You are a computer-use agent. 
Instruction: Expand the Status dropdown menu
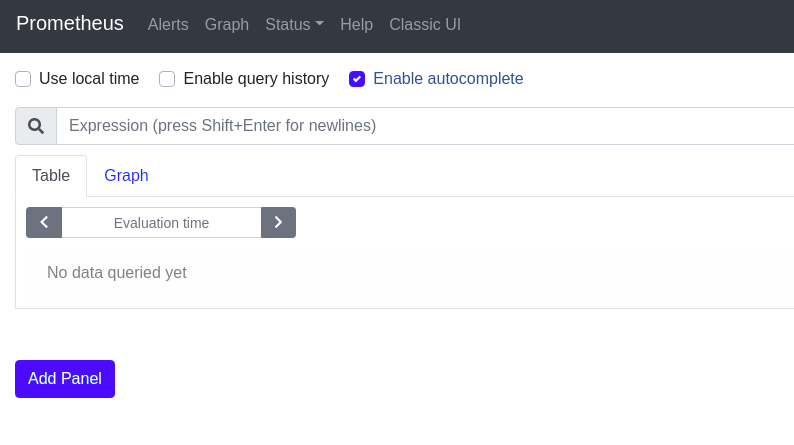coord(288,24)
